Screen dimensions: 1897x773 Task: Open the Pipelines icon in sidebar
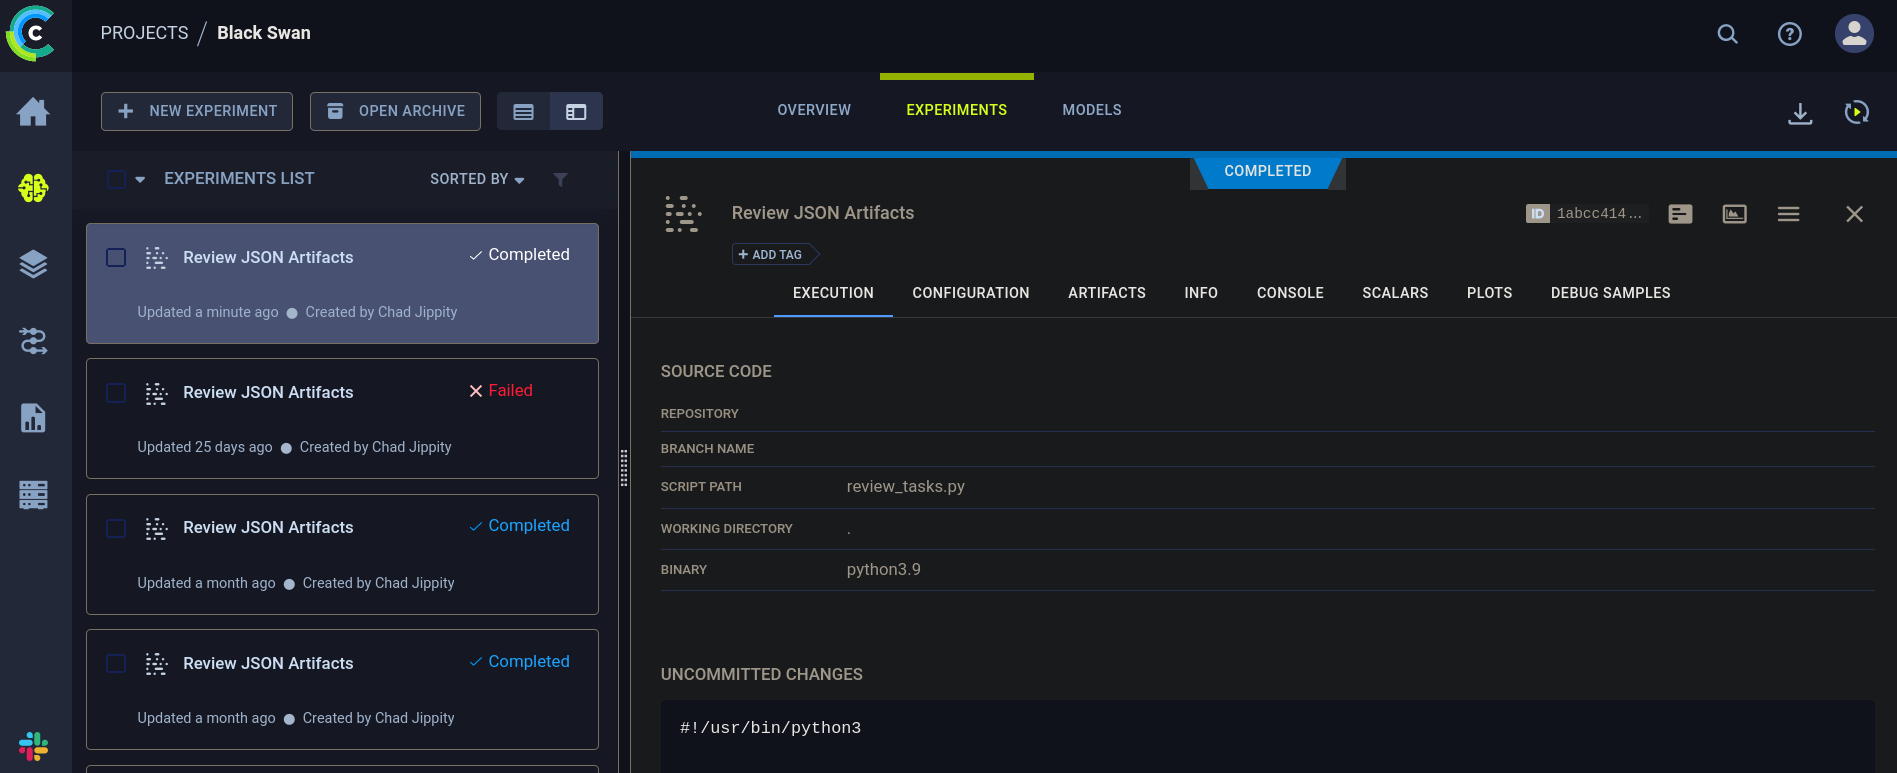(33, 341)
